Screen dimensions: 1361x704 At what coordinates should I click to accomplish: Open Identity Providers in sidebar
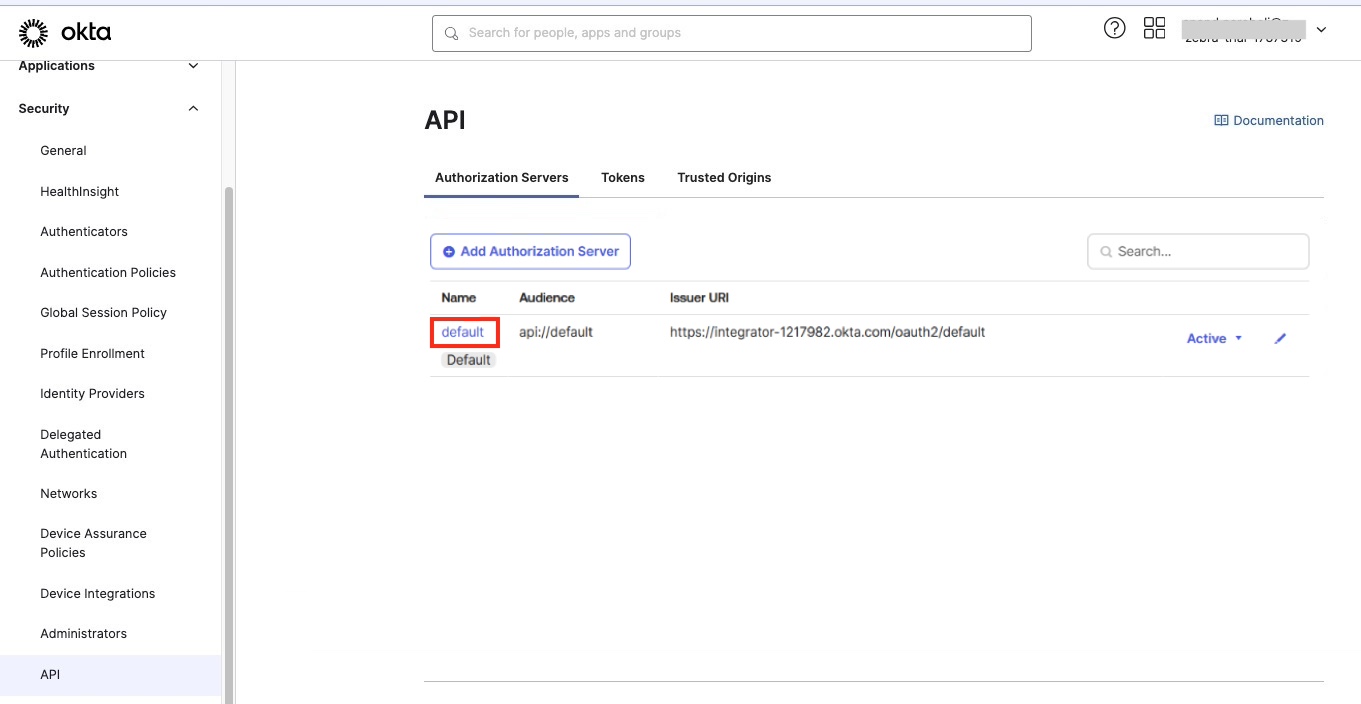click(x=92, y=394)
